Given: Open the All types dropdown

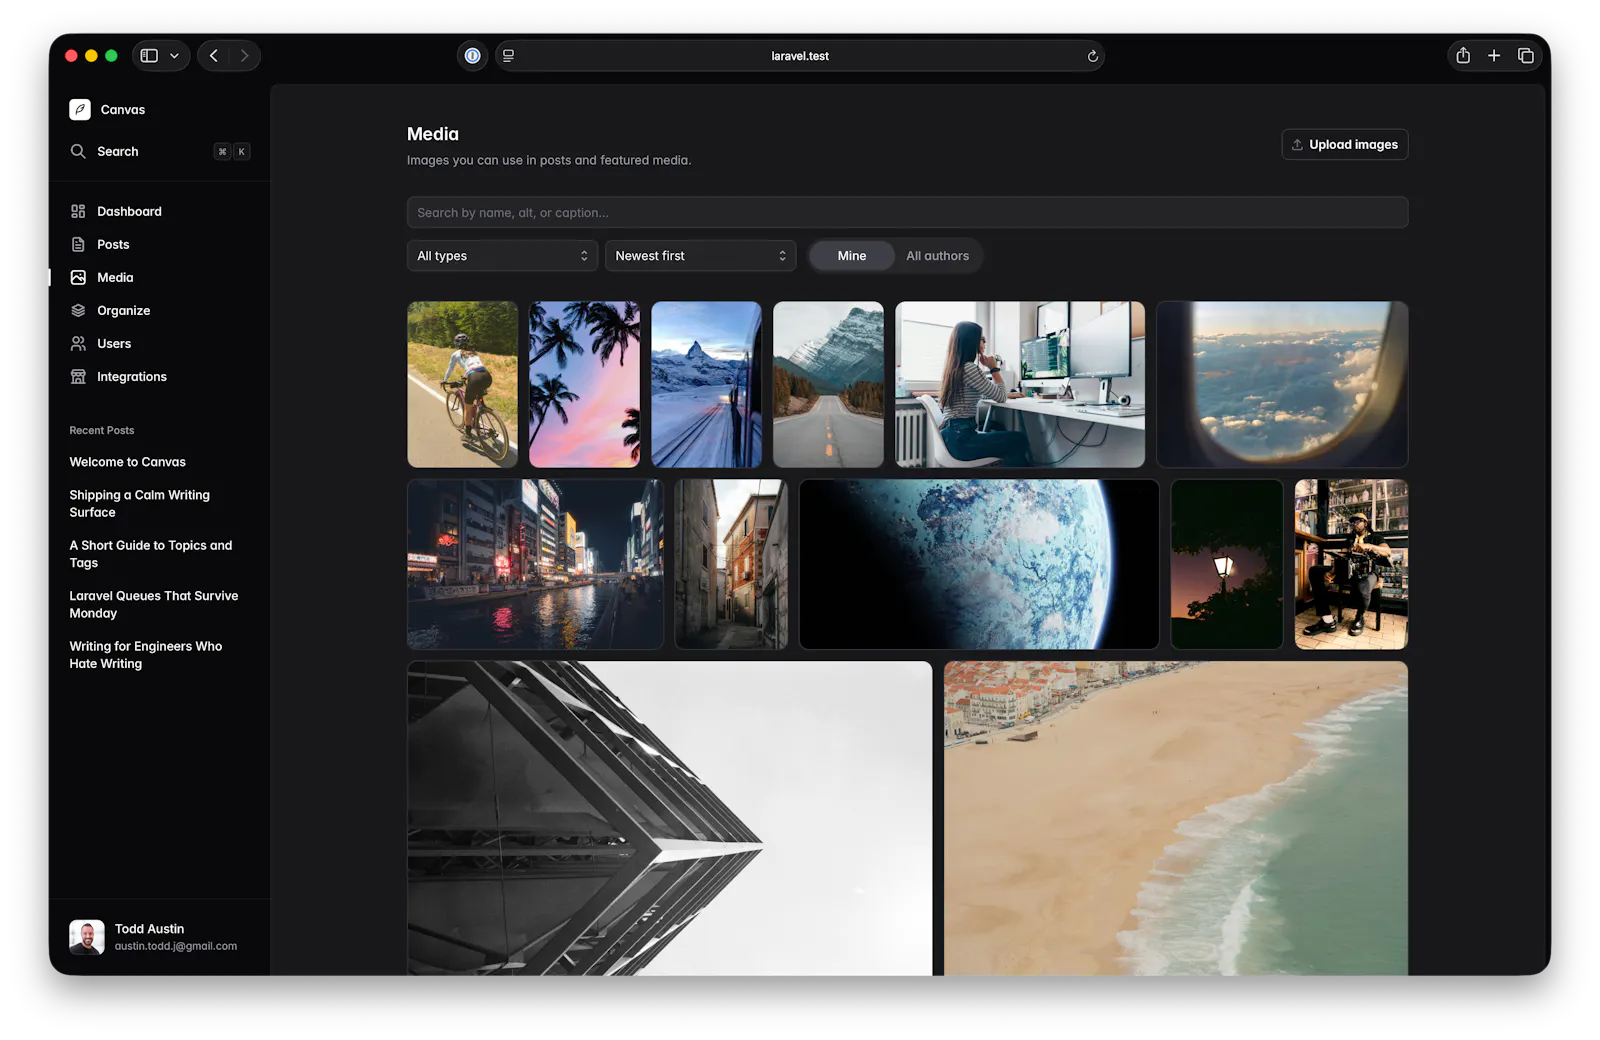Looking at the screenshot, I should point(502,256).
